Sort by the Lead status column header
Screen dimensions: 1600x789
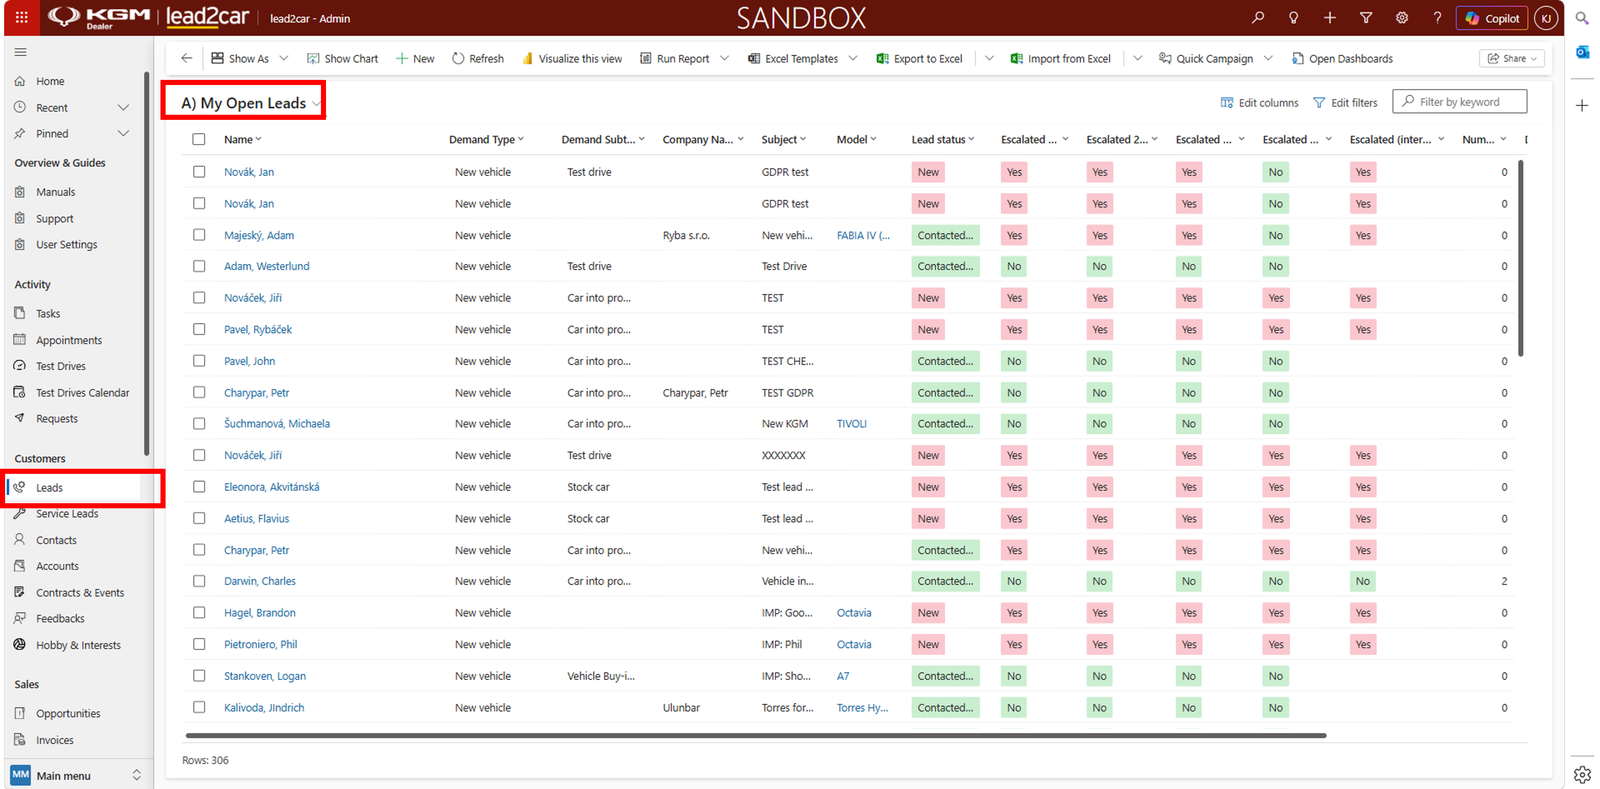pos(942,140)
